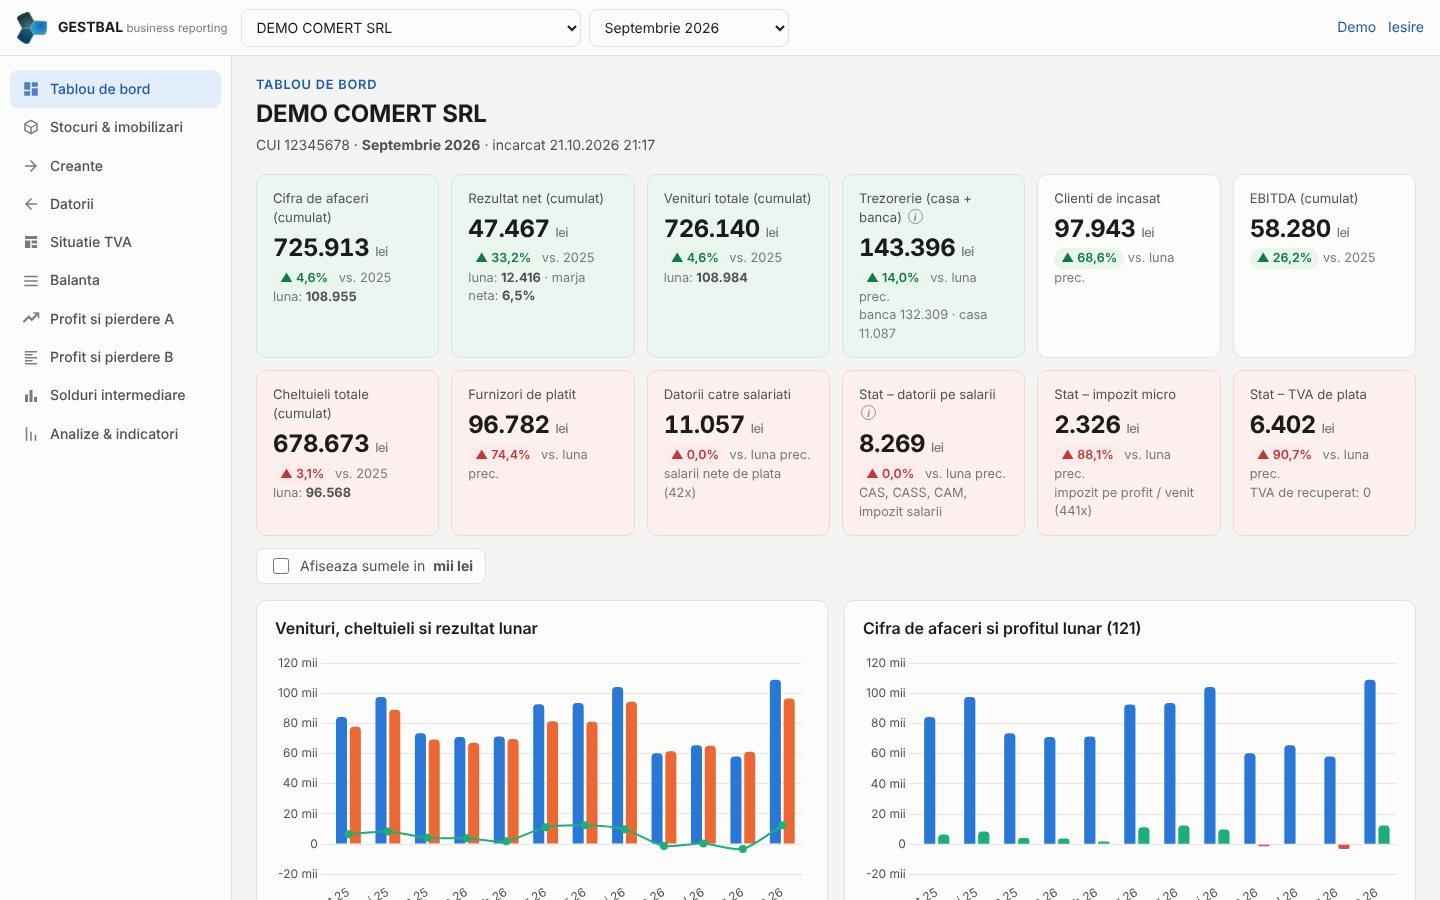Screen dimensions: 1440x900
Task: Click the Tablou de bord dashboard icon
Action: coord(31,89)
